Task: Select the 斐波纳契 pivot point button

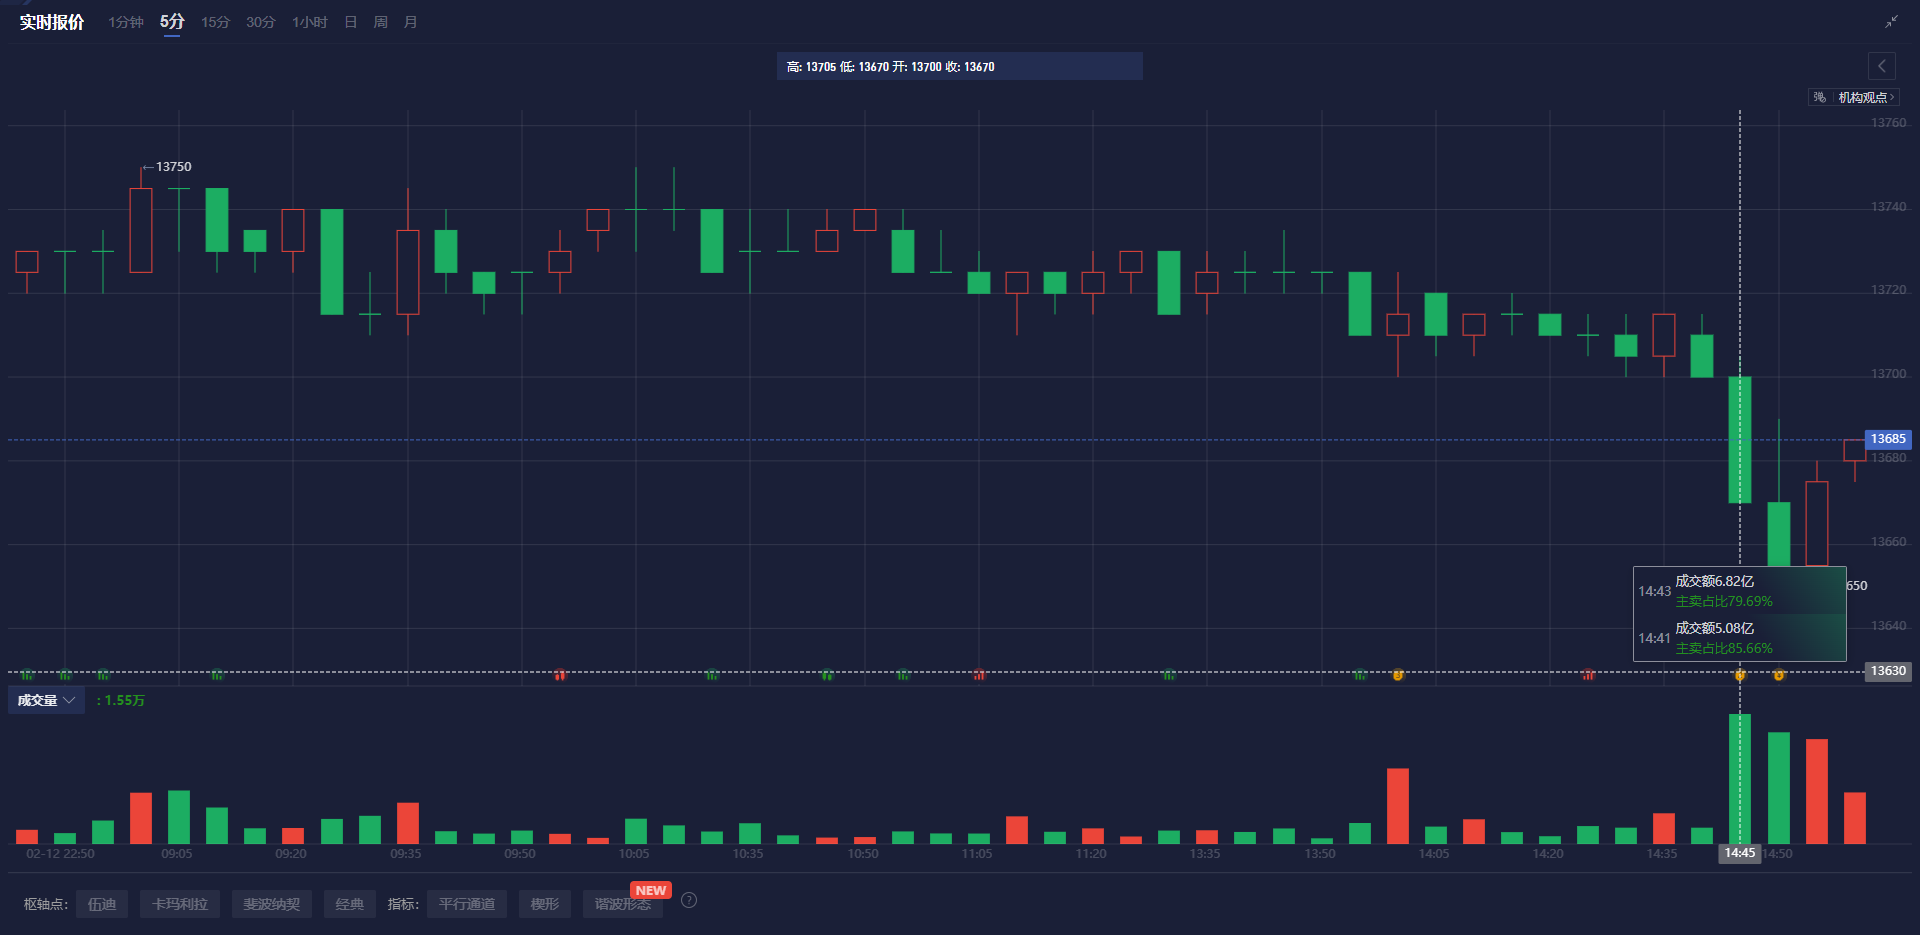Action: pyautogui.click(x=271, y=903)
